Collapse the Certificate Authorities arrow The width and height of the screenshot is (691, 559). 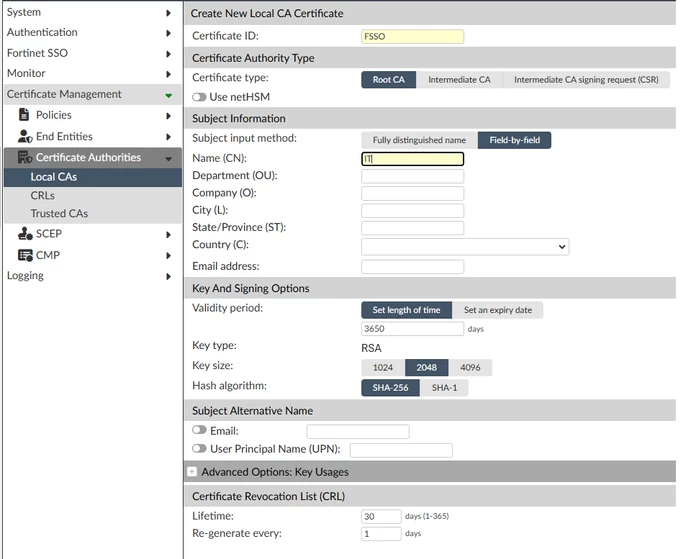tap(168, 159)
